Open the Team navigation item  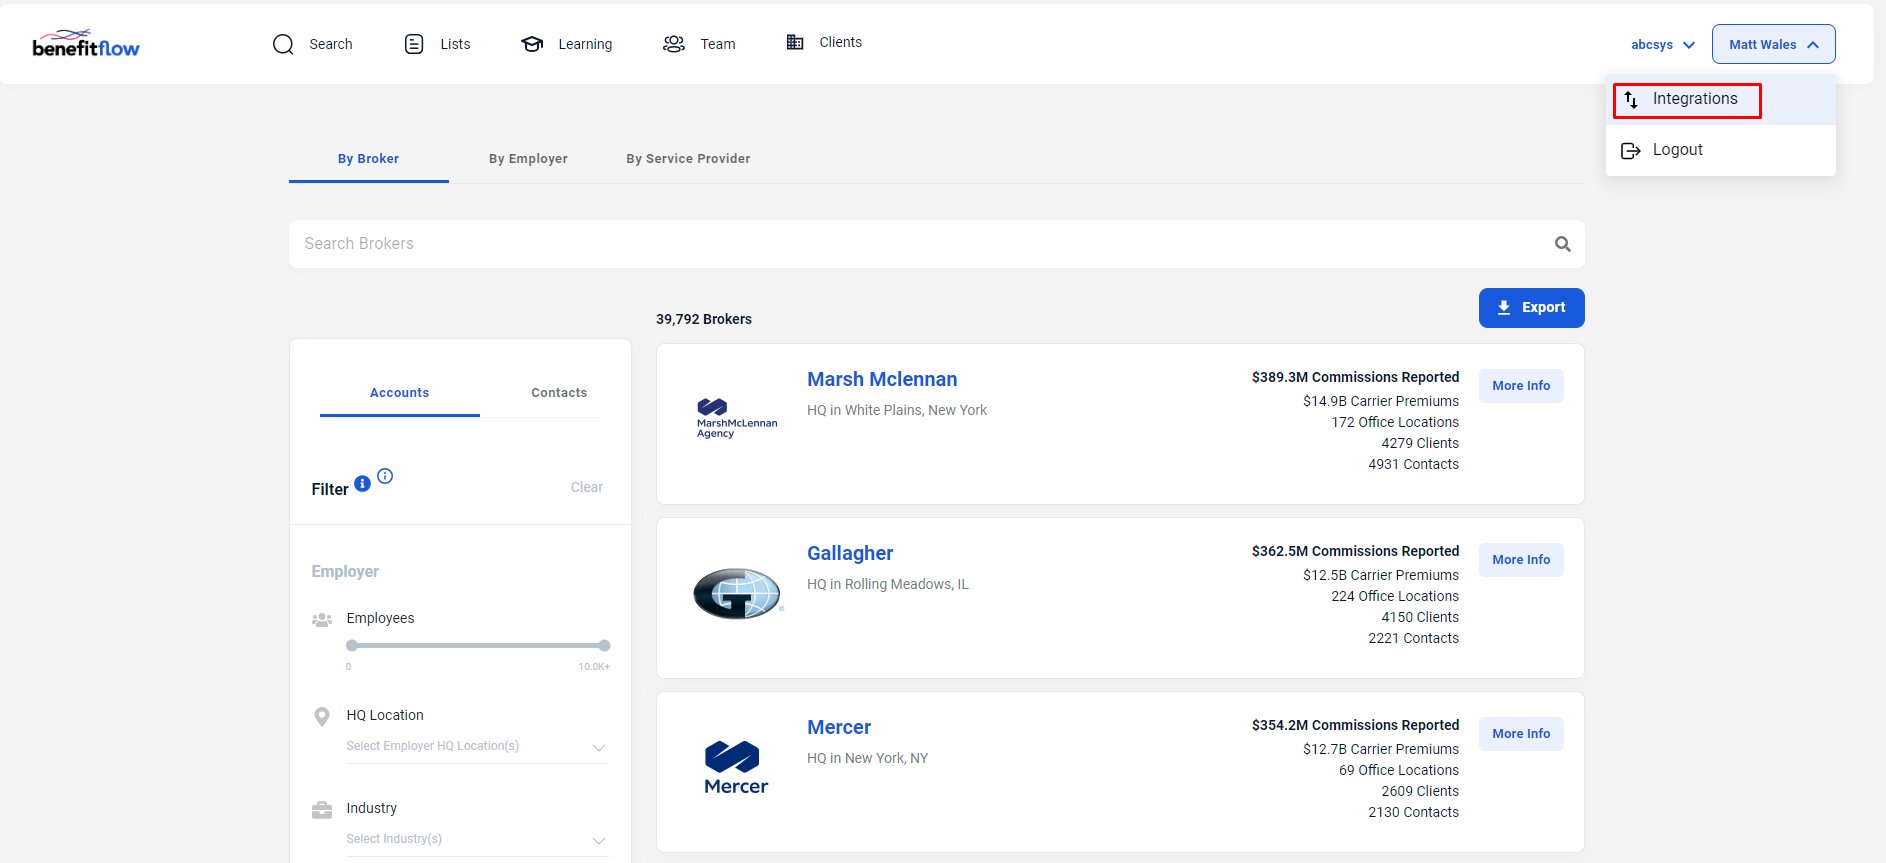tap(699, 44)
